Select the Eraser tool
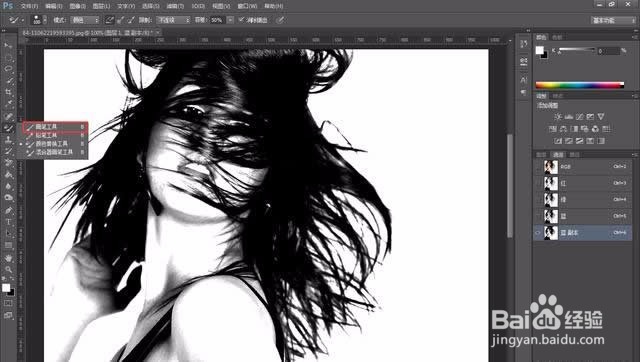640x362 pixels. 8,163
